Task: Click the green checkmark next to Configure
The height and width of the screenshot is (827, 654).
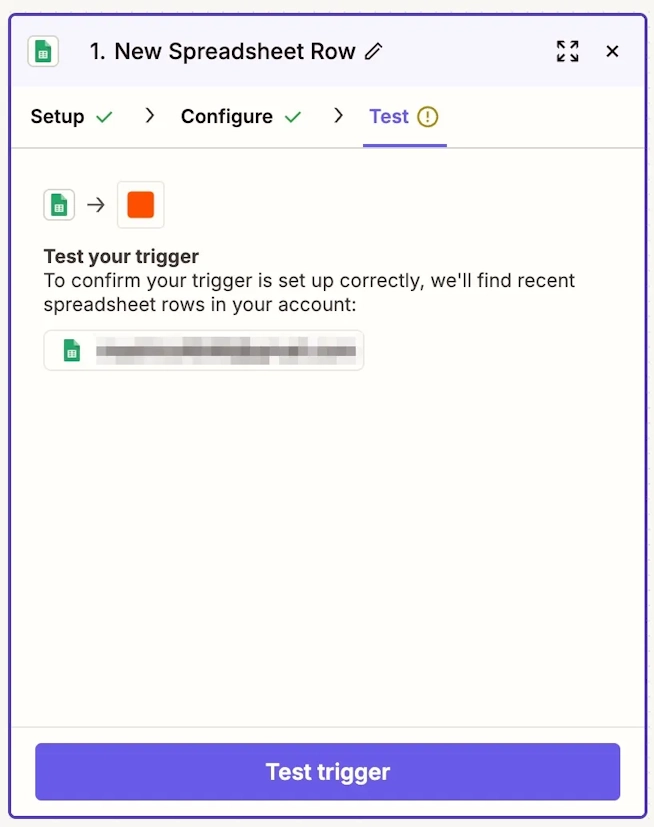Action: pos(293,117)
